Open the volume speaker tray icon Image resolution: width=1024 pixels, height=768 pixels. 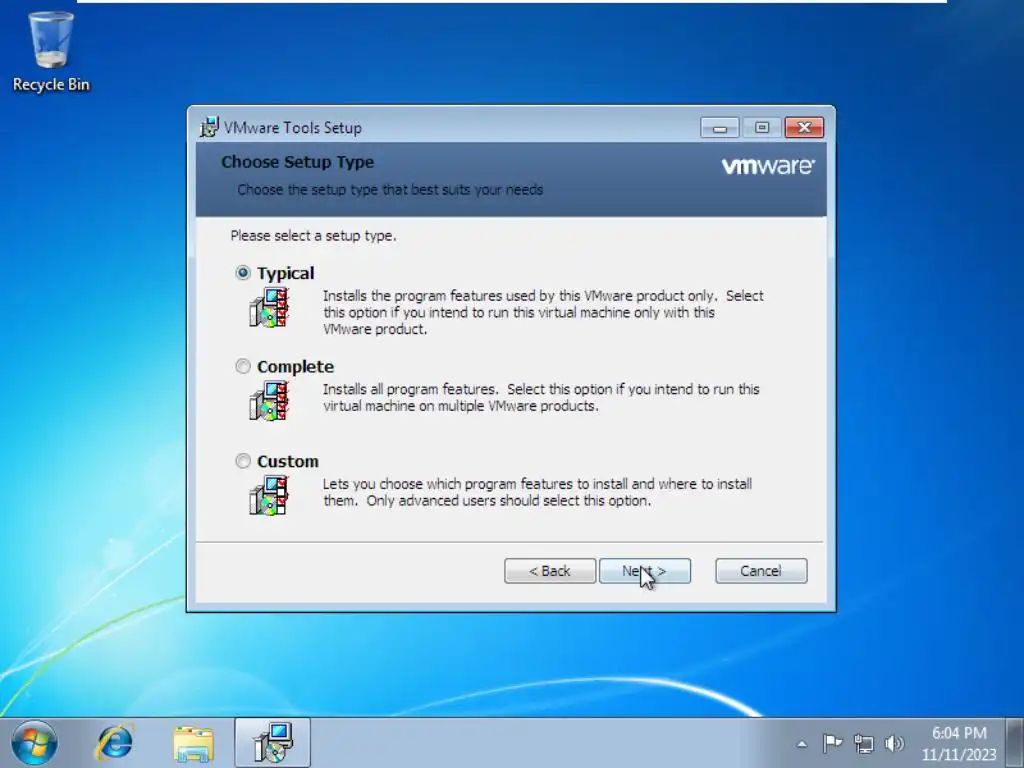[x=894, y=743]
